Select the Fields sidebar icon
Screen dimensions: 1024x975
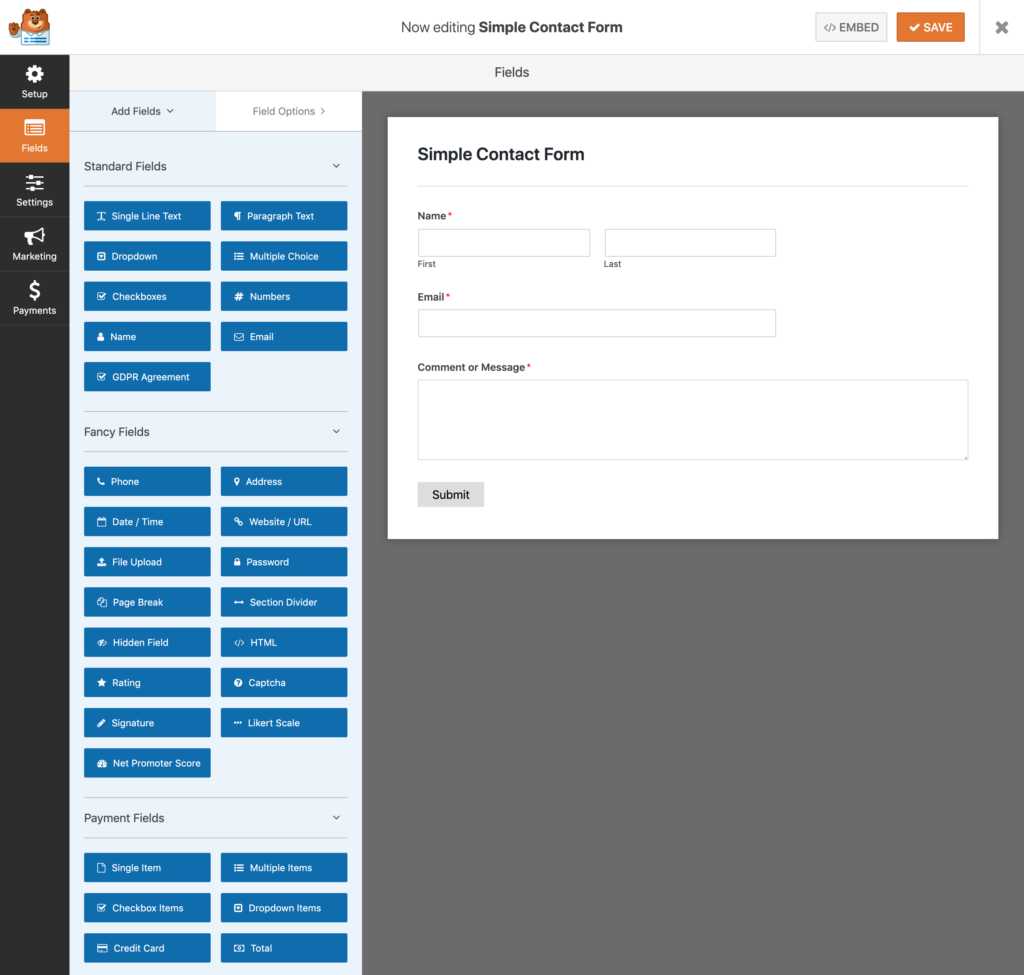(34, 135)
